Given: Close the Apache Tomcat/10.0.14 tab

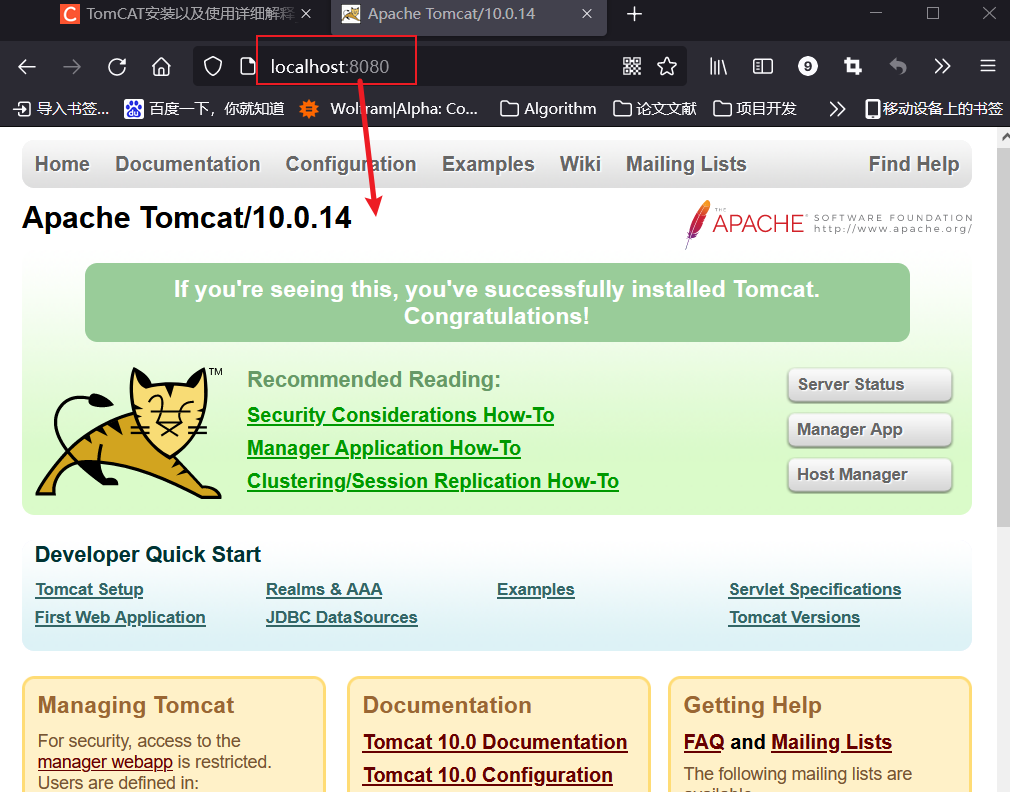Looking at the screenshot, I should [x=587, y=14].
